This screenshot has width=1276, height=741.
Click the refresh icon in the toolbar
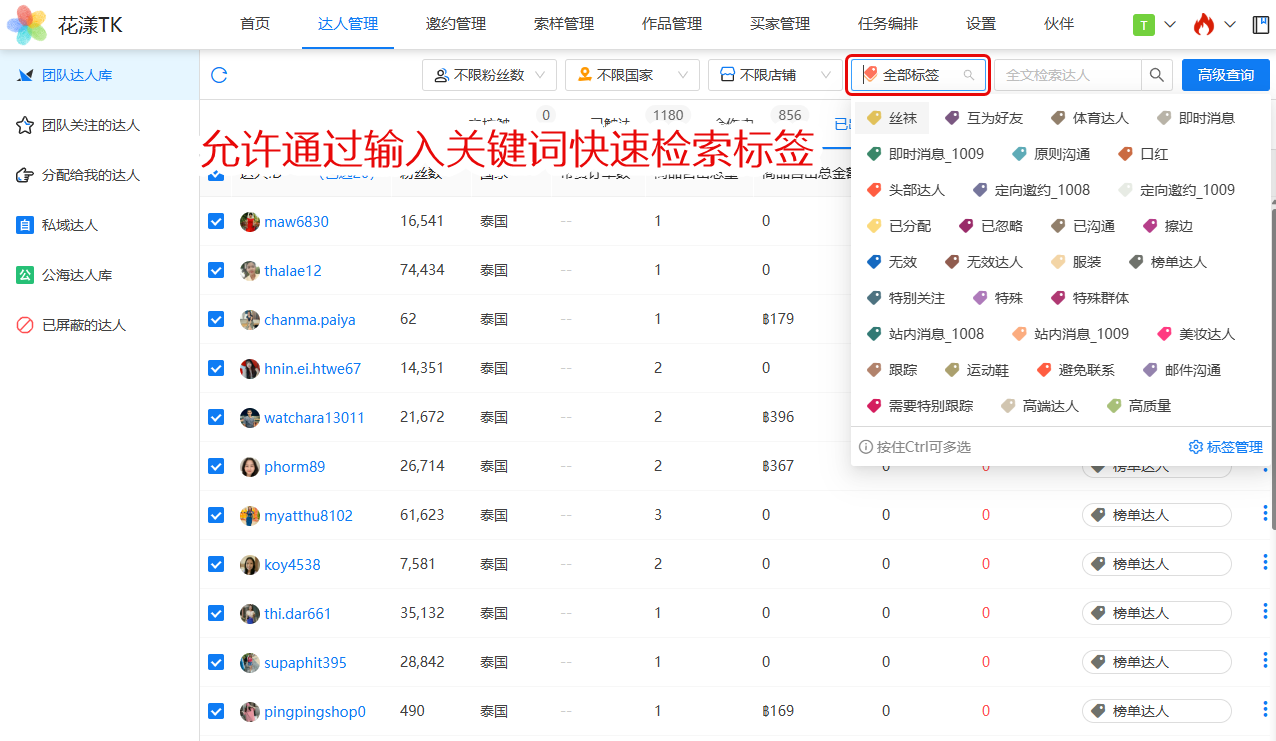219,75
